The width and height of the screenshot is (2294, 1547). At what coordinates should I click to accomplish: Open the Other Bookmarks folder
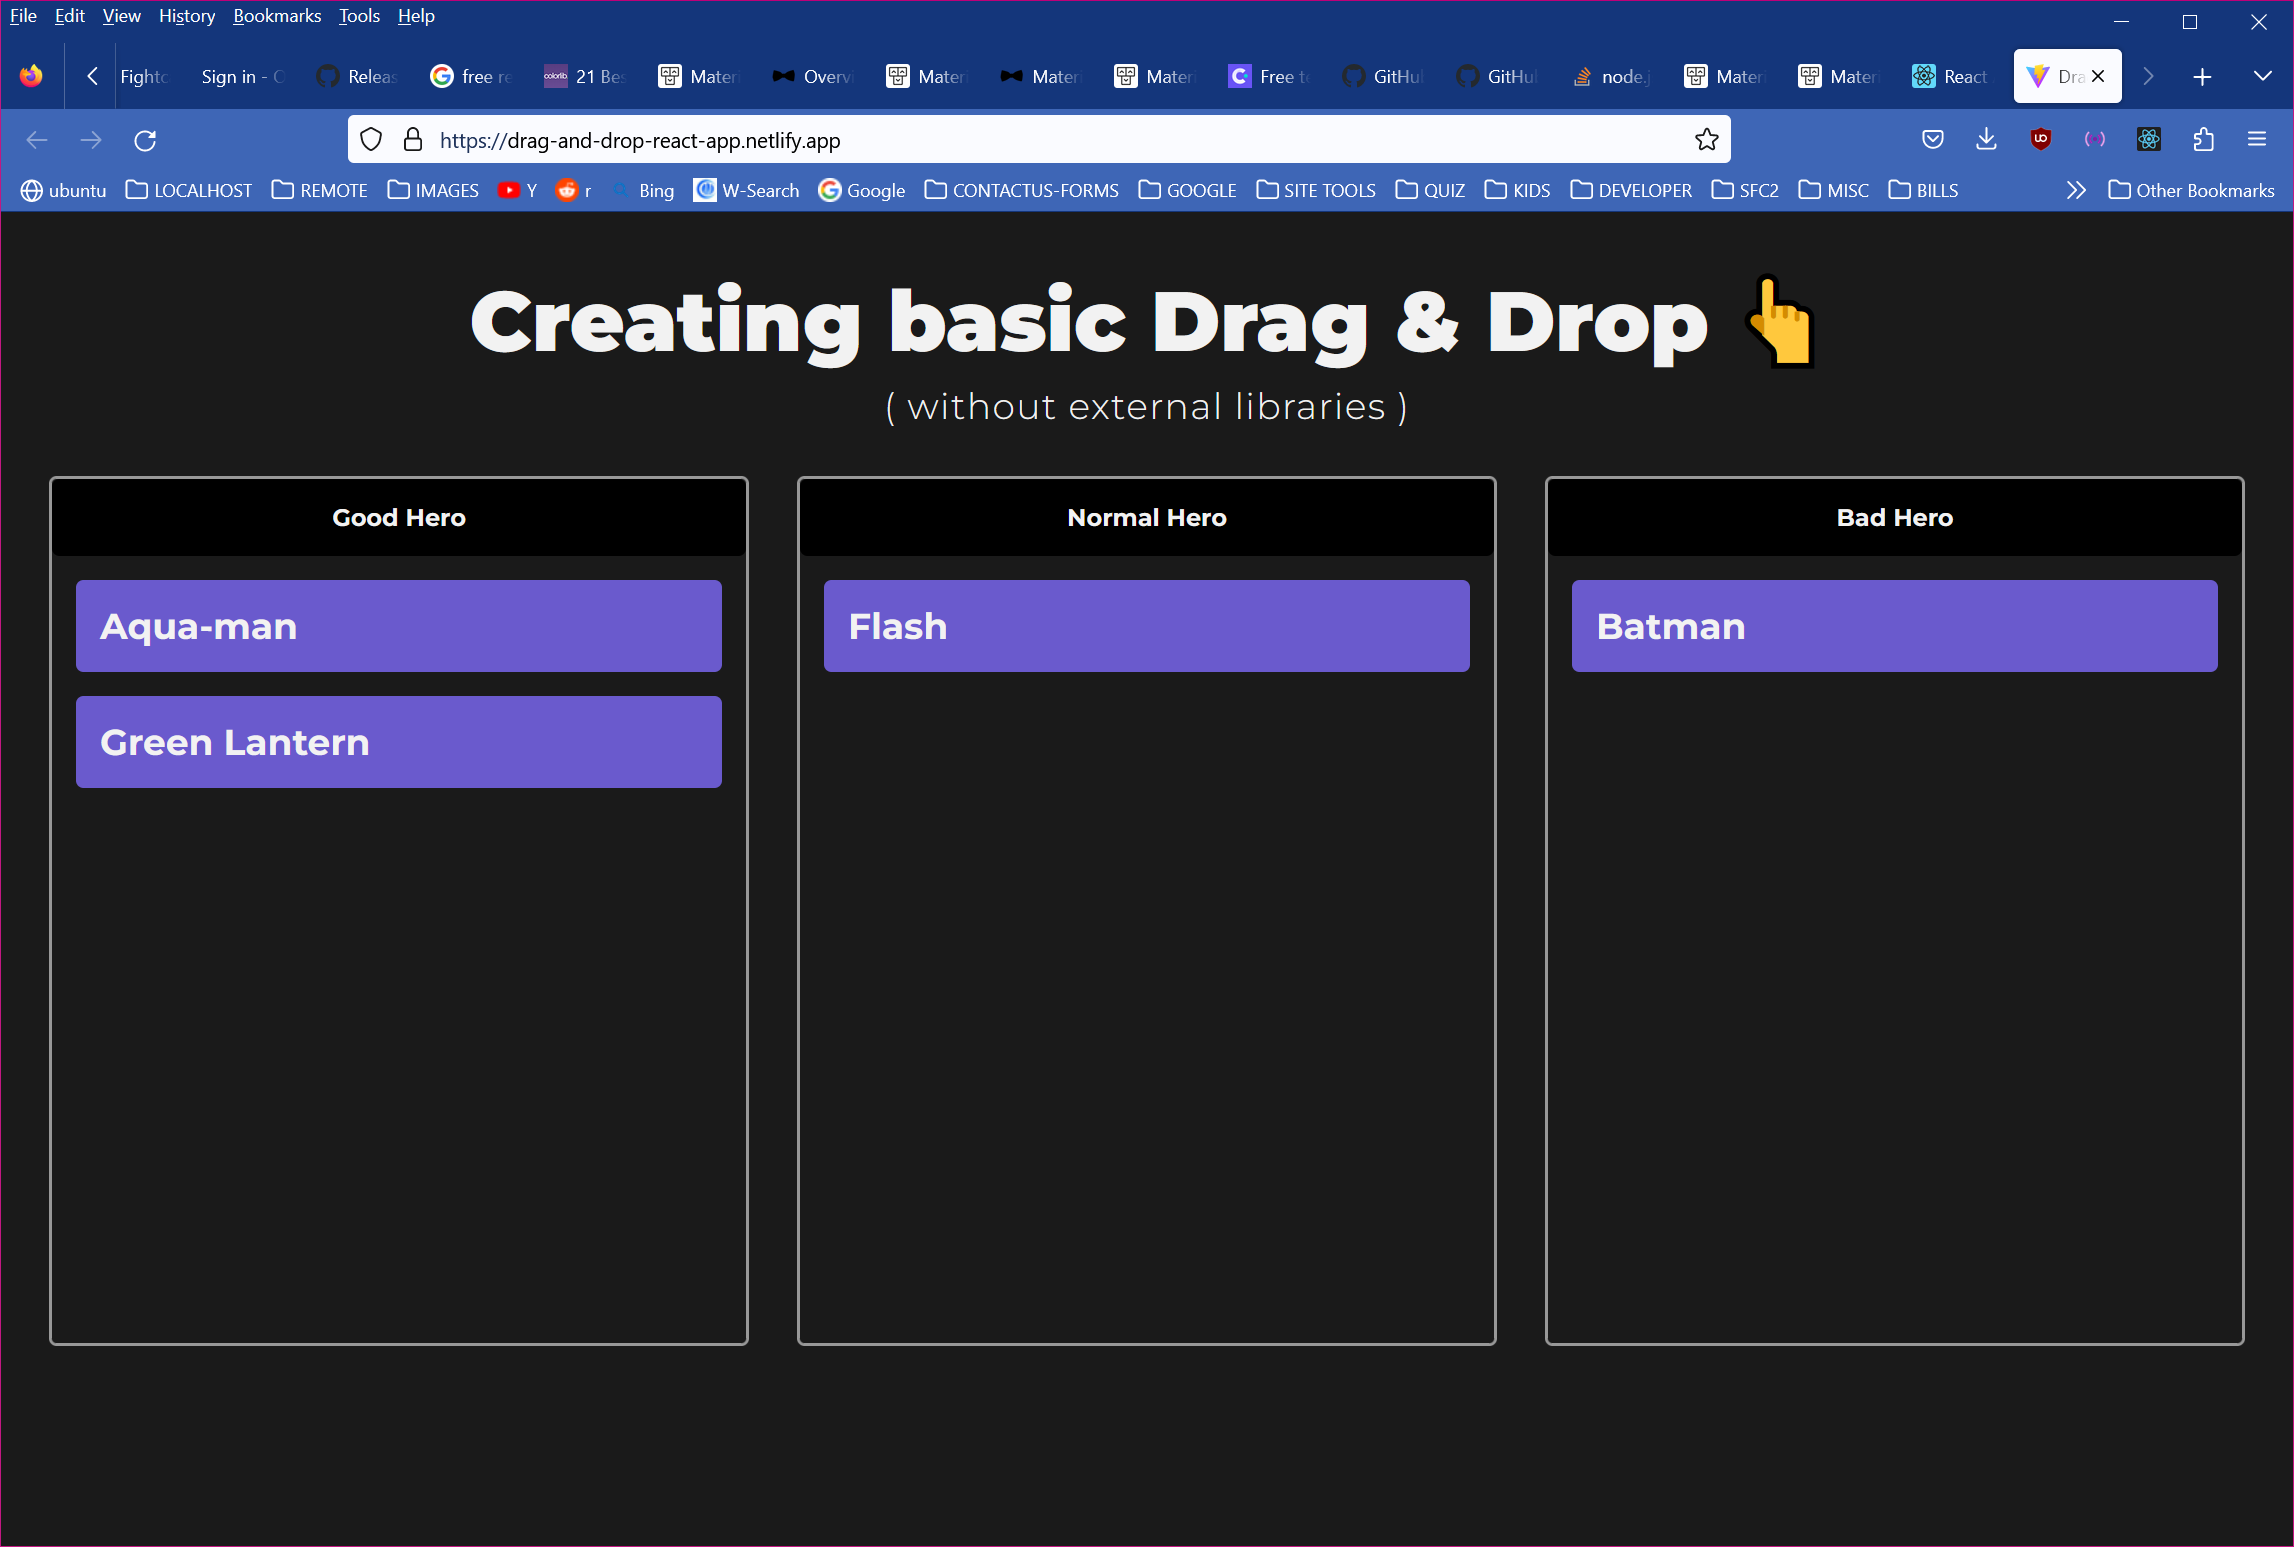coord(2191,190)
